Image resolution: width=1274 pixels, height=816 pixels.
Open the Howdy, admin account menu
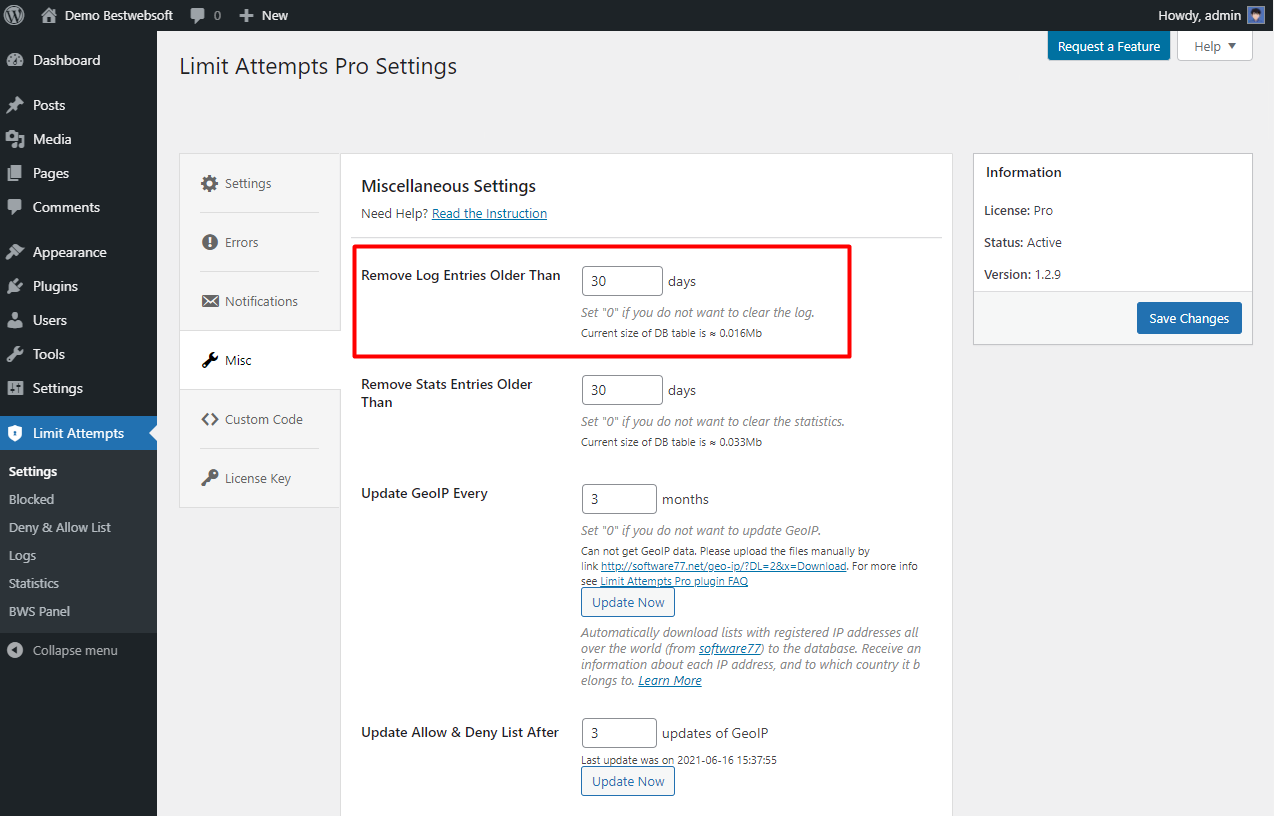pos(1211,15)
